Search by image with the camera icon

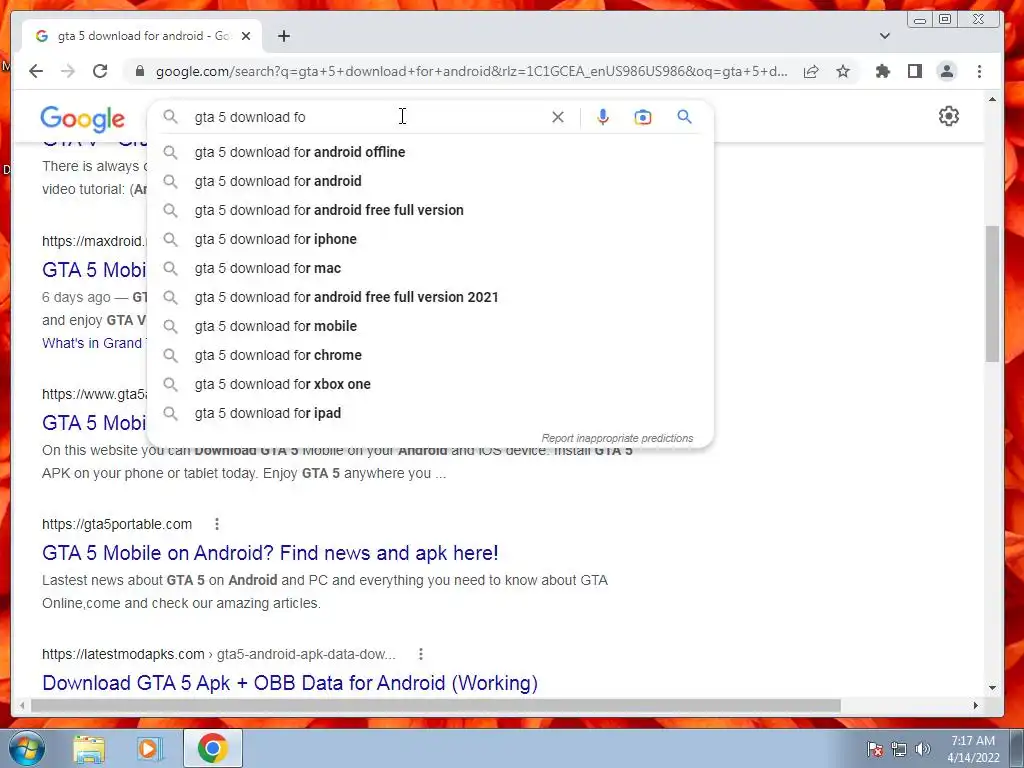[643, 117]
